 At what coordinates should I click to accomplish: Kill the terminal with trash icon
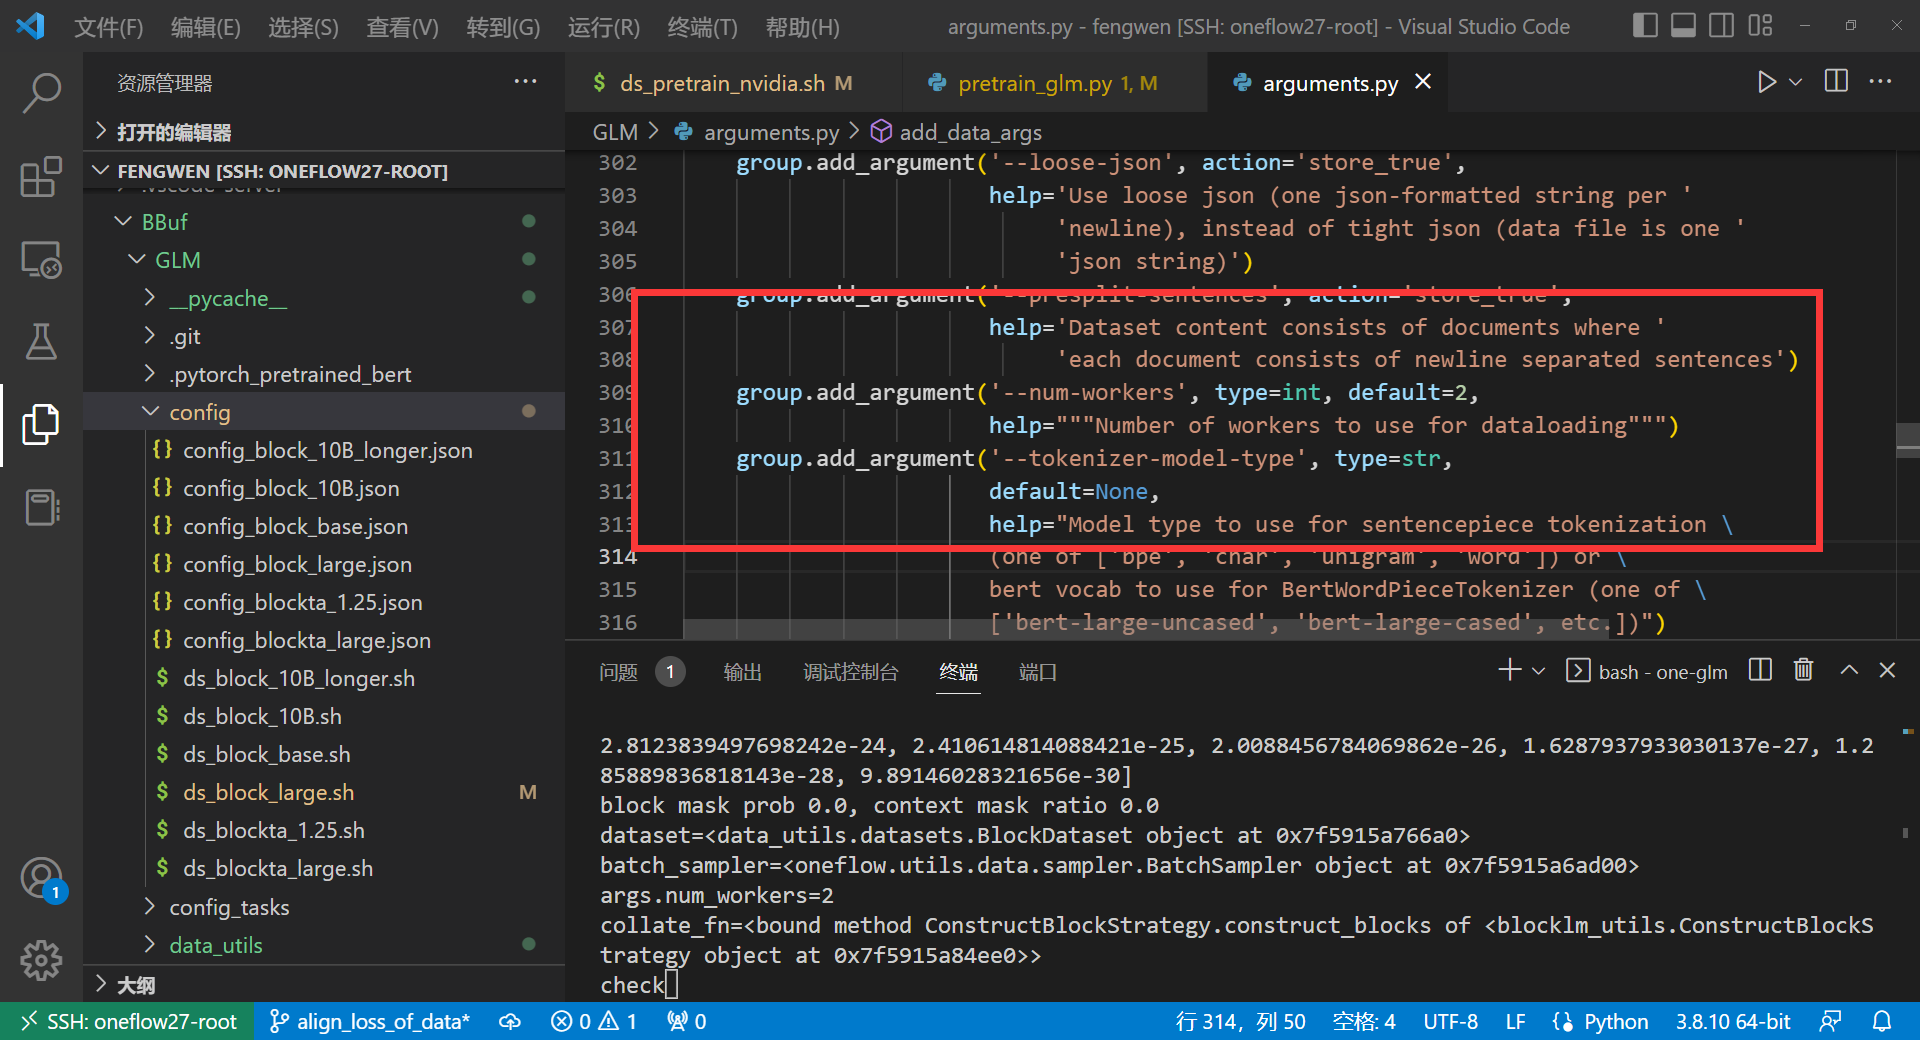pos(1803,670)
